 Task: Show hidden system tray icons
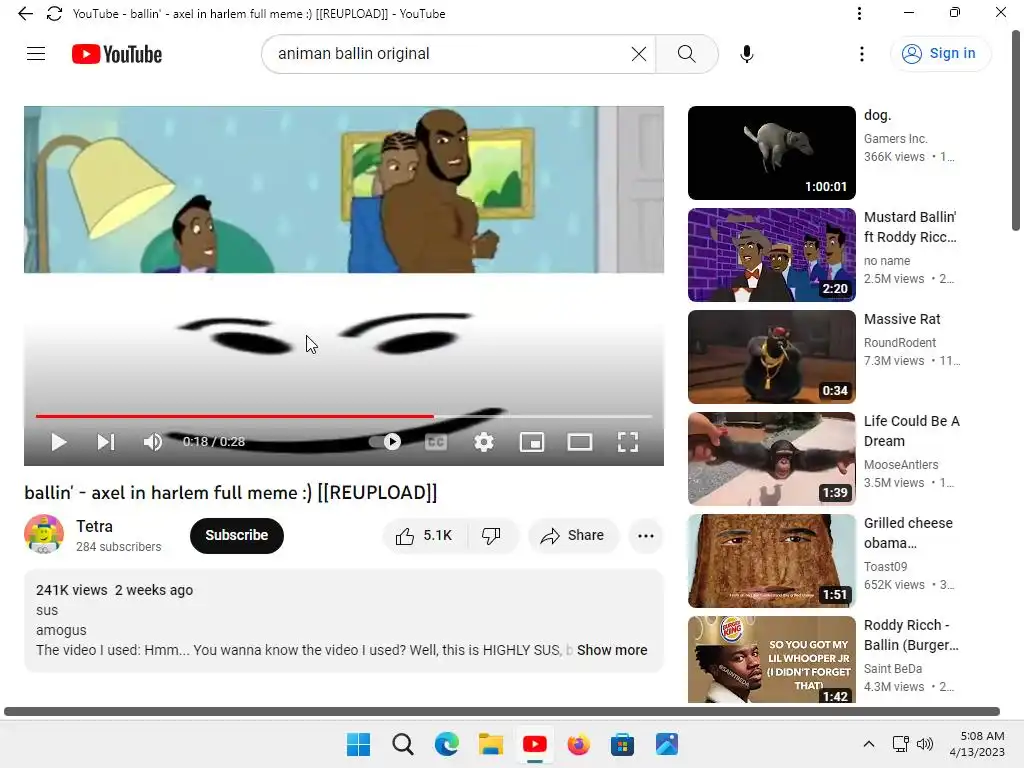click(x=869, y=744)
